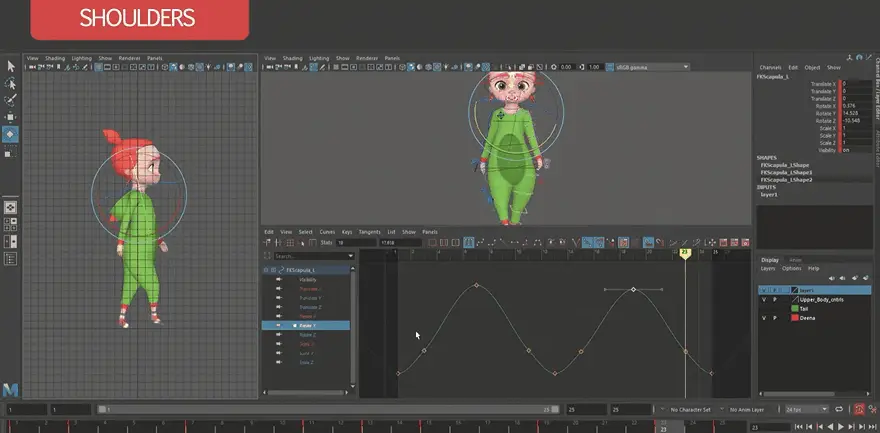Toggle visibility V for Upper_Body_cntrls layer

764,299
